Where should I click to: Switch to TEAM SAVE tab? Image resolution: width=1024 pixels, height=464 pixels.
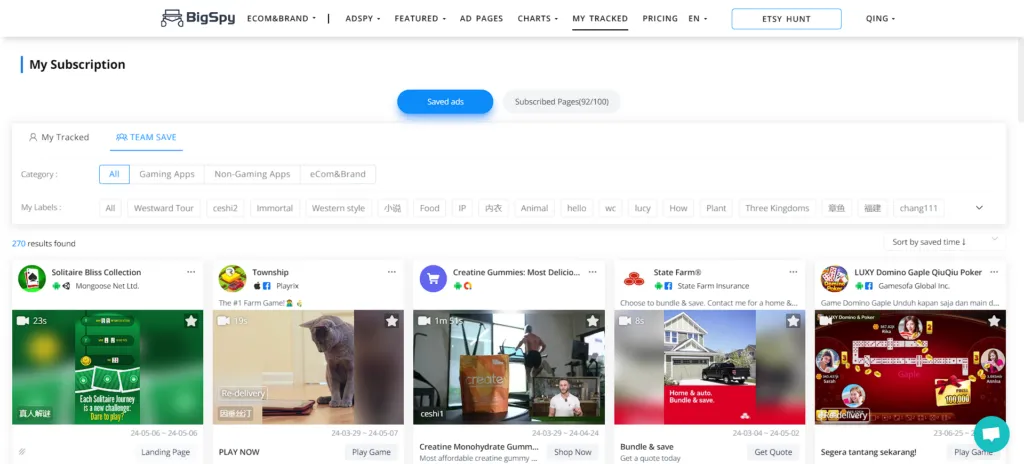tap(146, 137)
